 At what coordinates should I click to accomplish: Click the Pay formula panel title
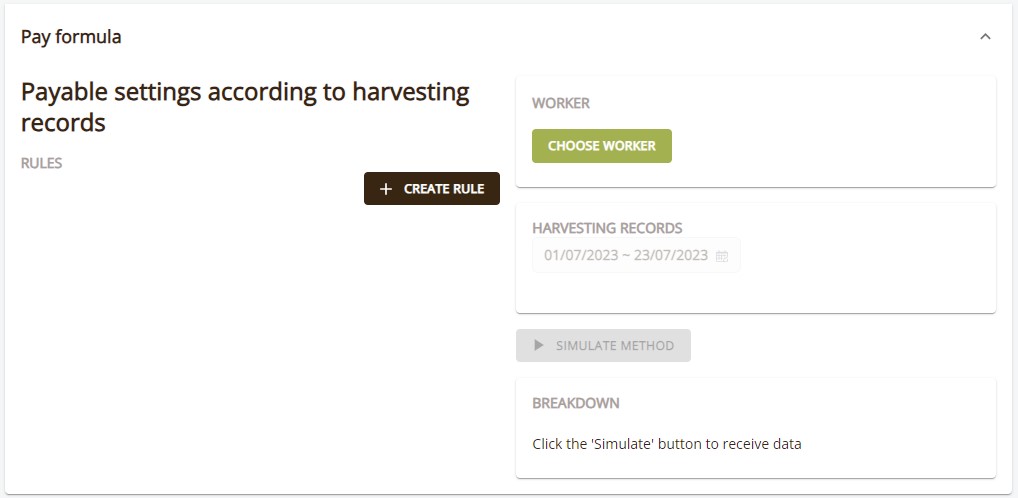coord(71,37)
